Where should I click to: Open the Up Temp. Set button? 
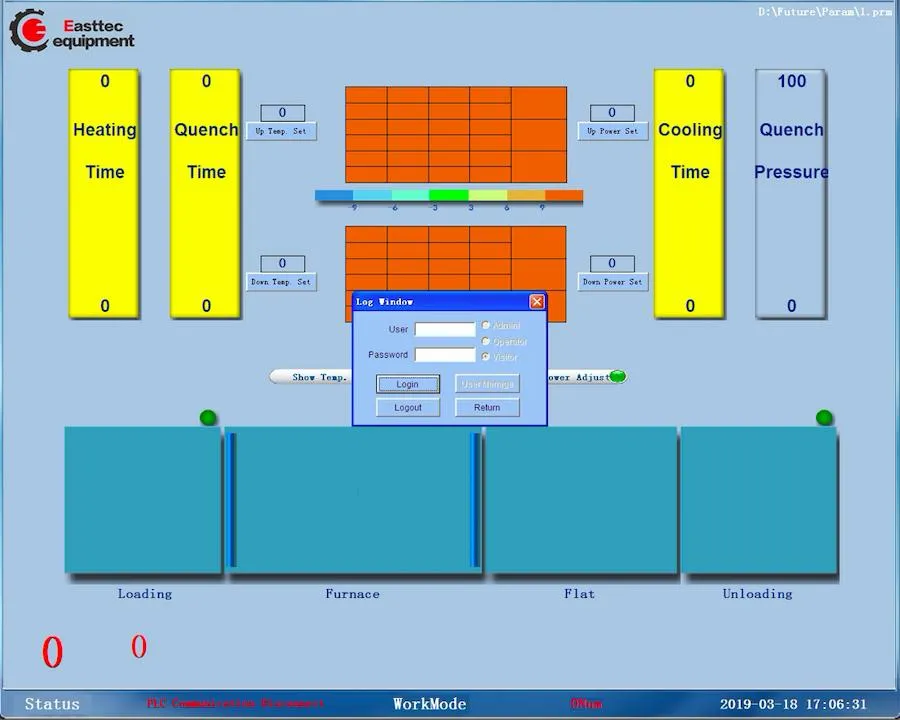pyautogui.click(x=282, y=131)
